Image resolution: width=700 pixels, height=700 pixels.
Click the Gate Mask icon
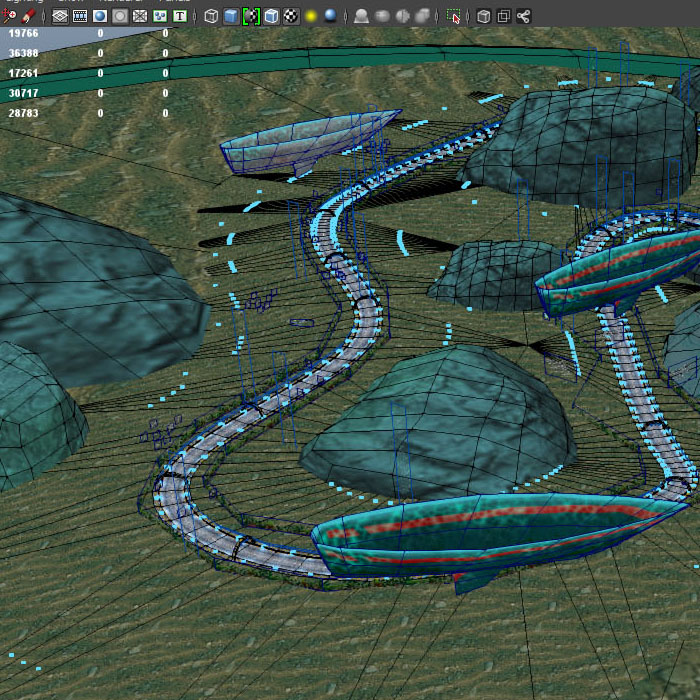pos(120,16)
